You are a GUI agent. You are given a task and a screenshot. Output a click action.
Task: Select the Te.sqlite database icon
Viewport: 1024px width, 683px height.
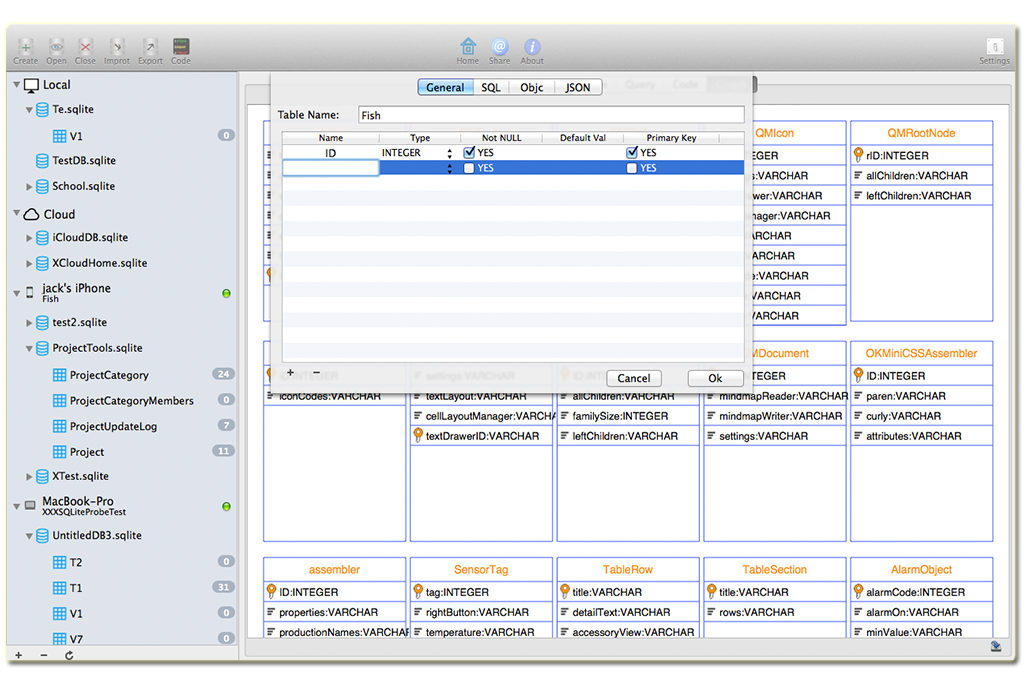click(42, 110)
